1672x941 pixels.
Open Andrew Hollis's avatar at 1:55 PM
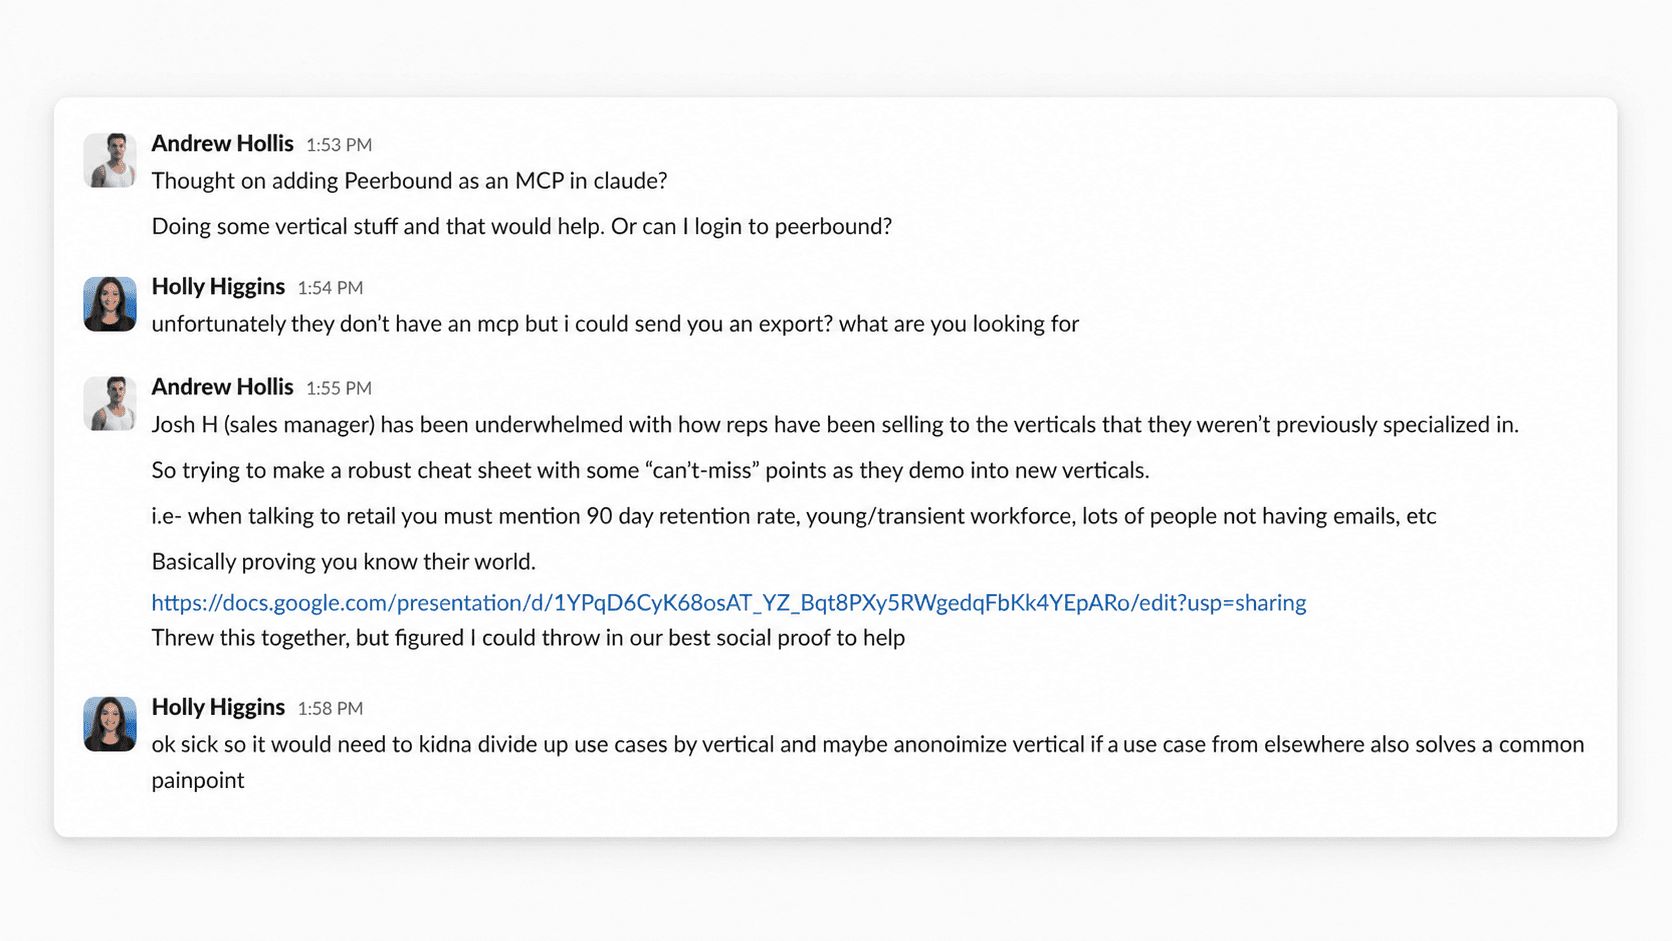coord(110,404)
